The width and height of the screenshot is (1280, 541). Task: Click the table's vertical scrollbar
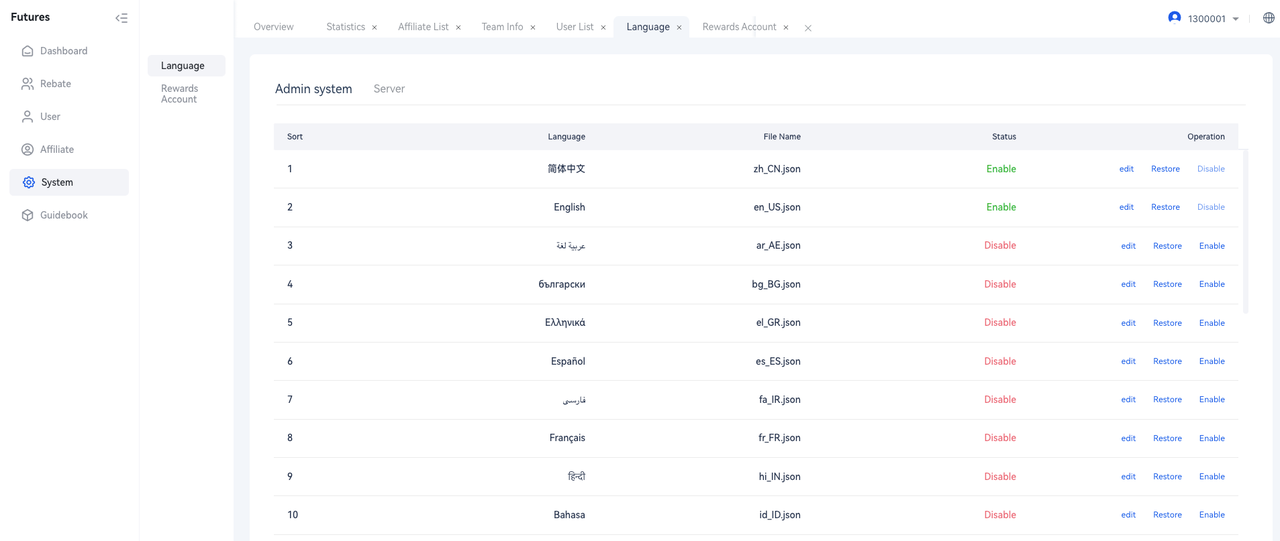point(1245,232)
